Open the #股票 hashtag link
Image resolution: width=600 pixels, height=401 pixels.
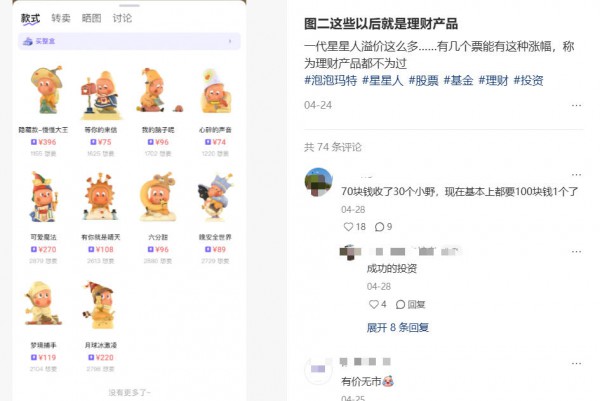pos(423,80)
